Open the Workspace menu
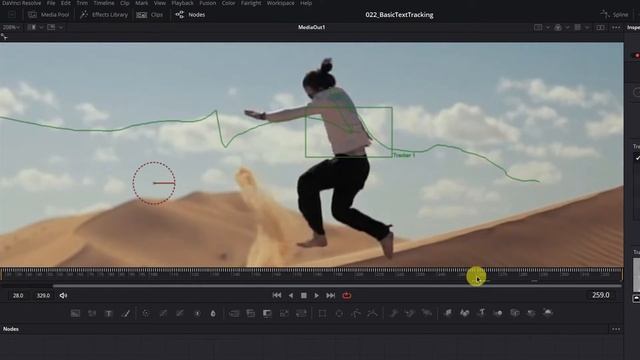This screenshot has width=640, height=360. [x=280, y=3]
